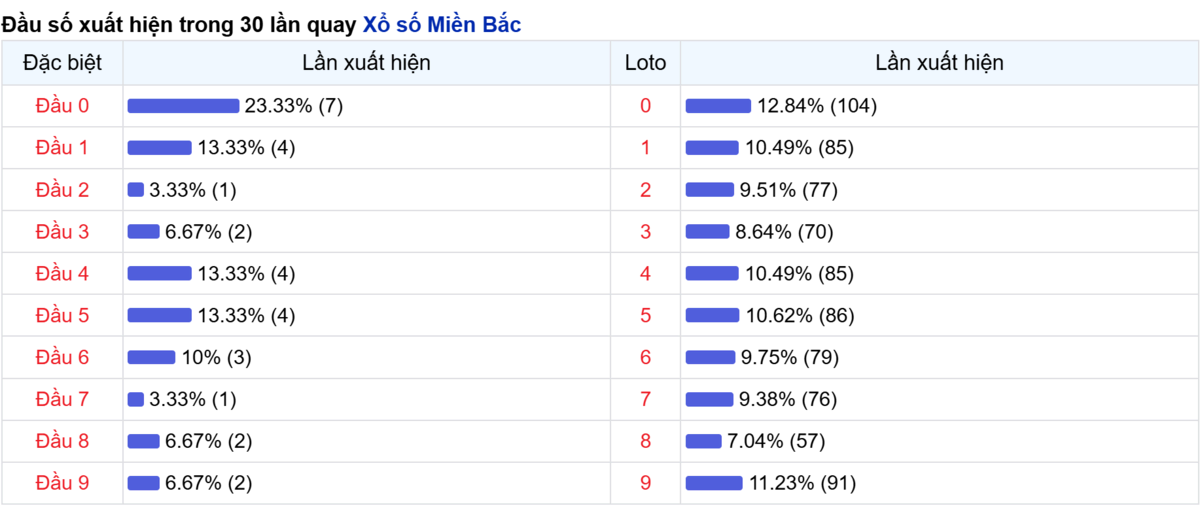Select the Đặc biệt column header

(x=62, y=63)
